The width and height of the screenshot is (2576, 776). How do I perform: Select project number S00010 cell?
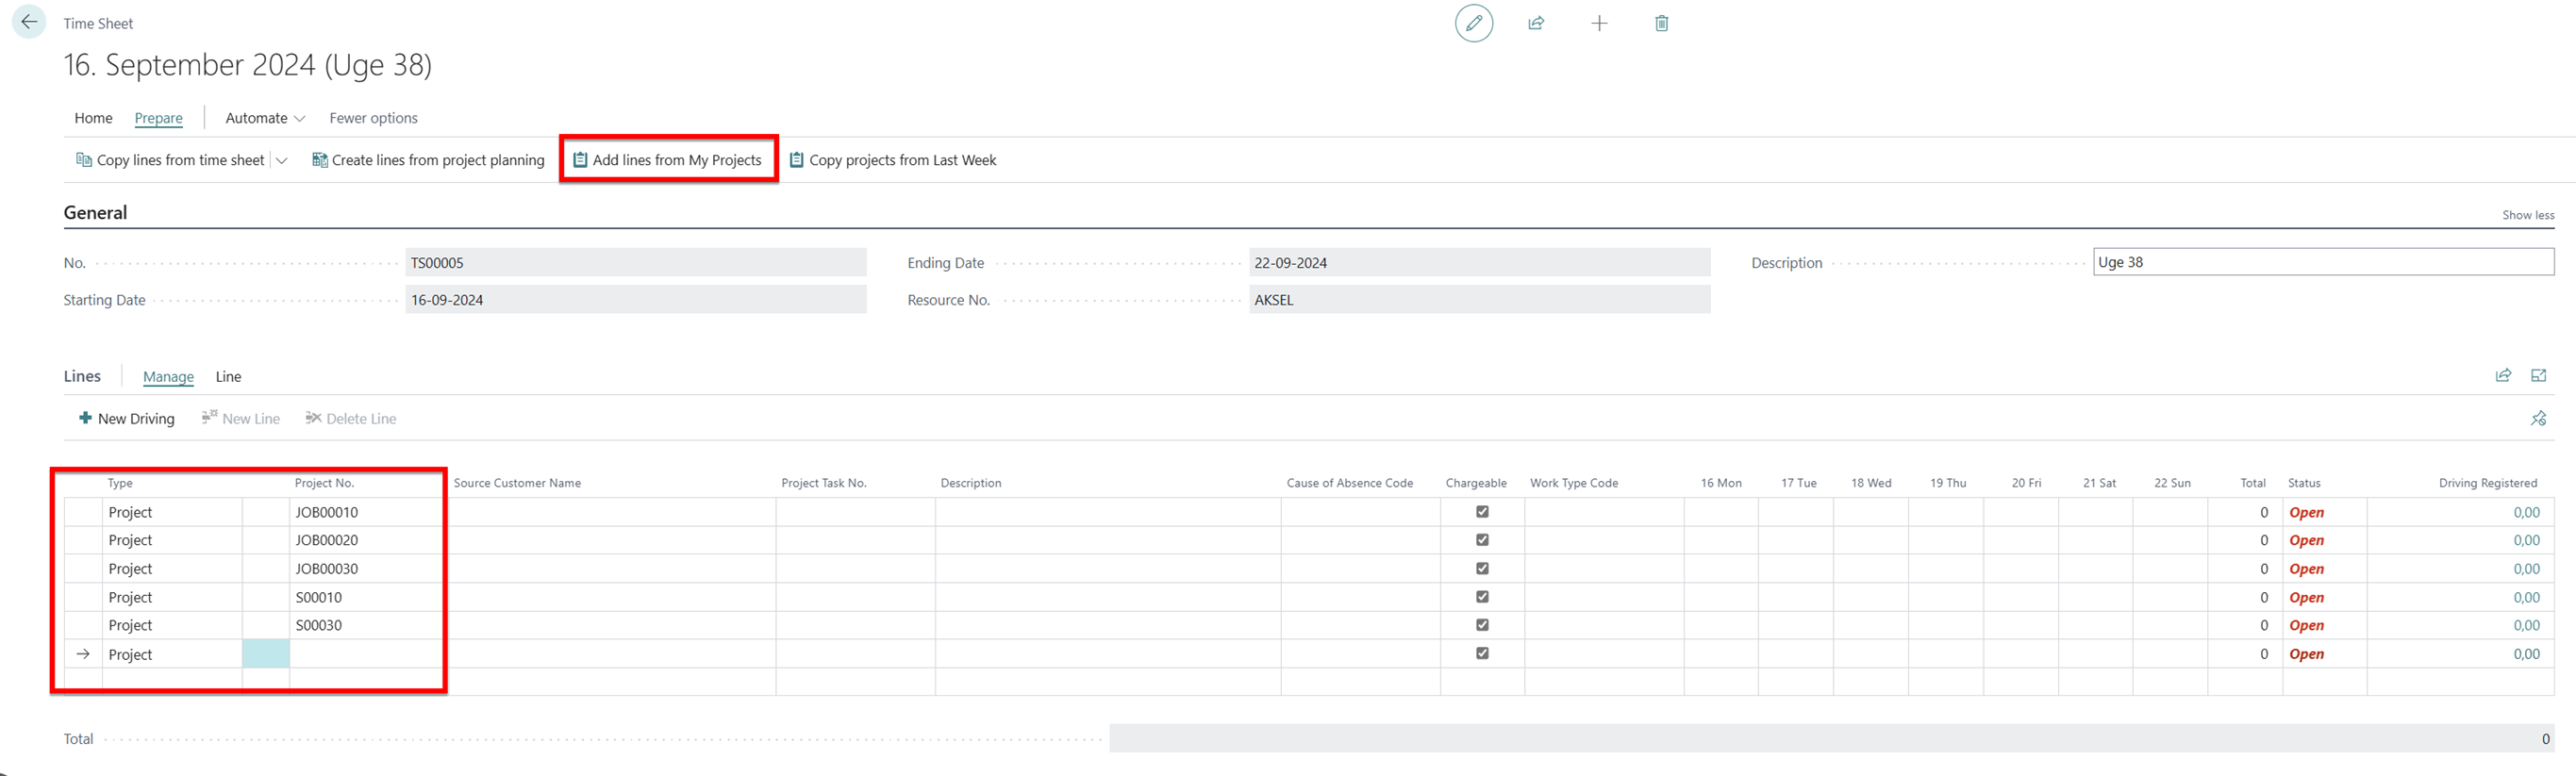tap(367, 597)
